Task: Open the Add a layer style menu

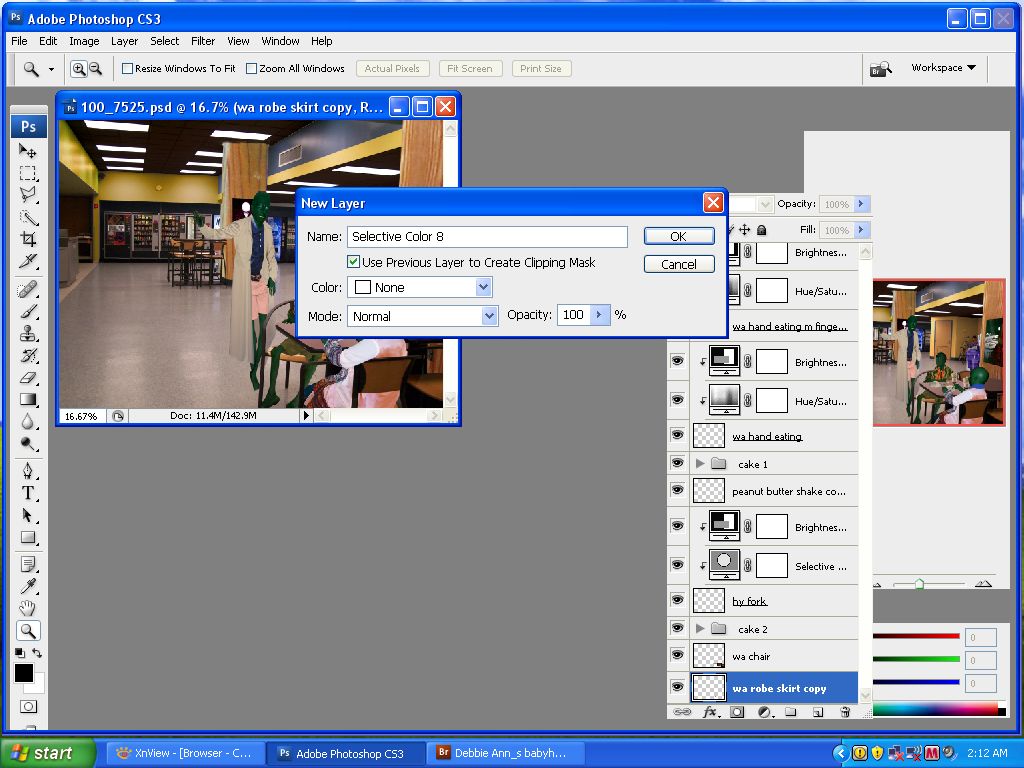Action: coord(710,712)
